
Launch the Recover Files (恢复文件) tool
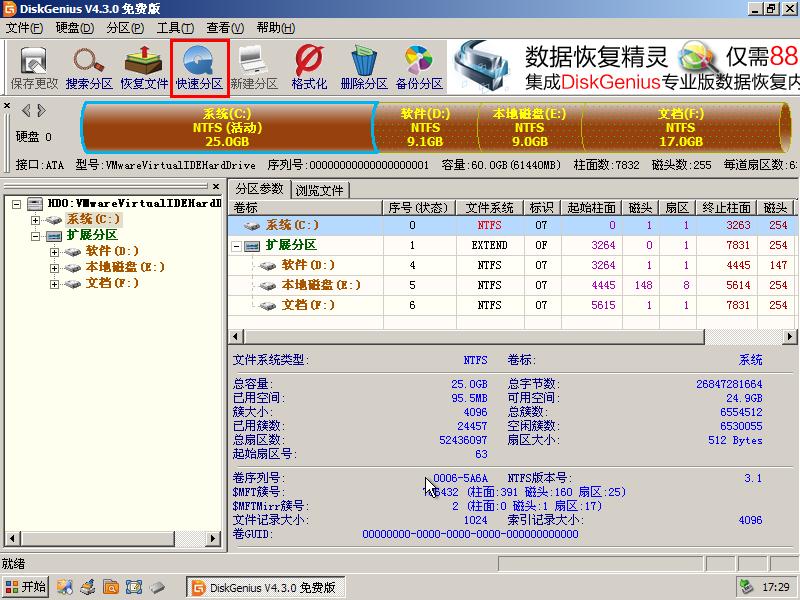(x=144, y=67)
